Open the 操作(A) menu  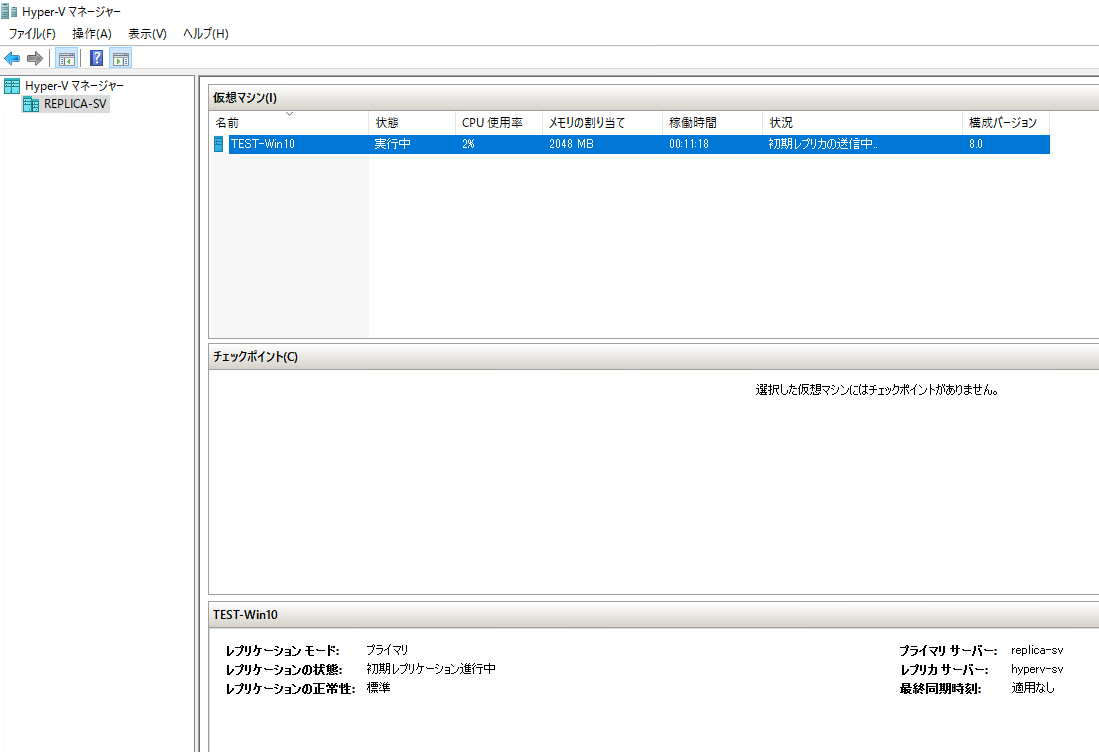point(92,34)
